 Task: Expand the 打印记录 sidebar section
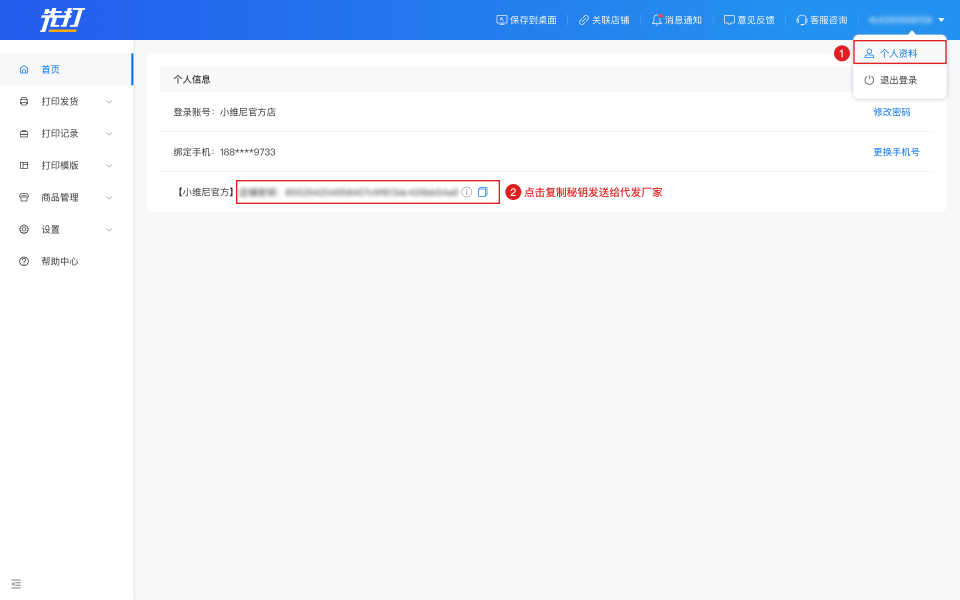click(66, 133)
